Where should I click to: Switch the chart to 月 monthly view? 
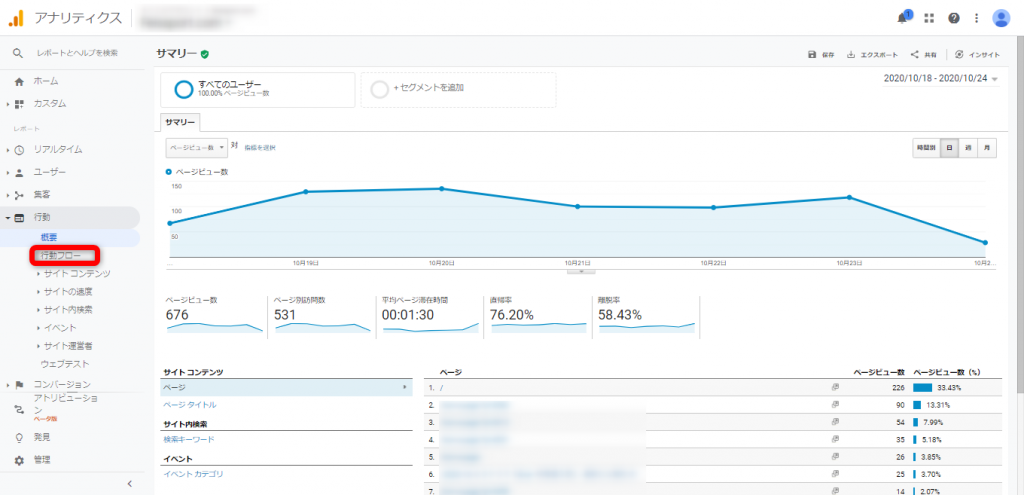coord(987,148)
